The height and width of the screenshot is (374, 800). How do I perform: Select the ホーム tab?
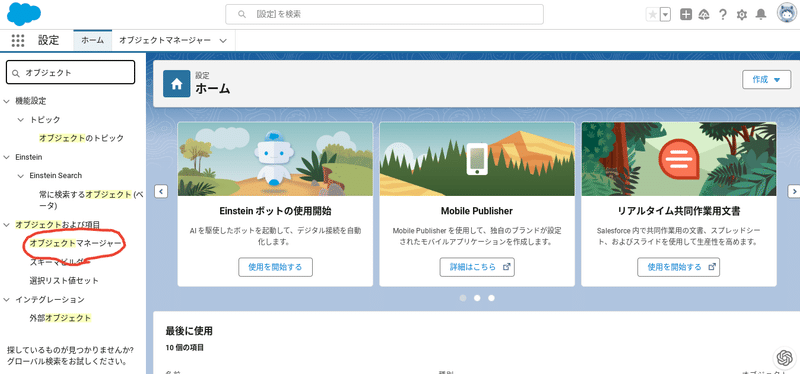(93, 41)
